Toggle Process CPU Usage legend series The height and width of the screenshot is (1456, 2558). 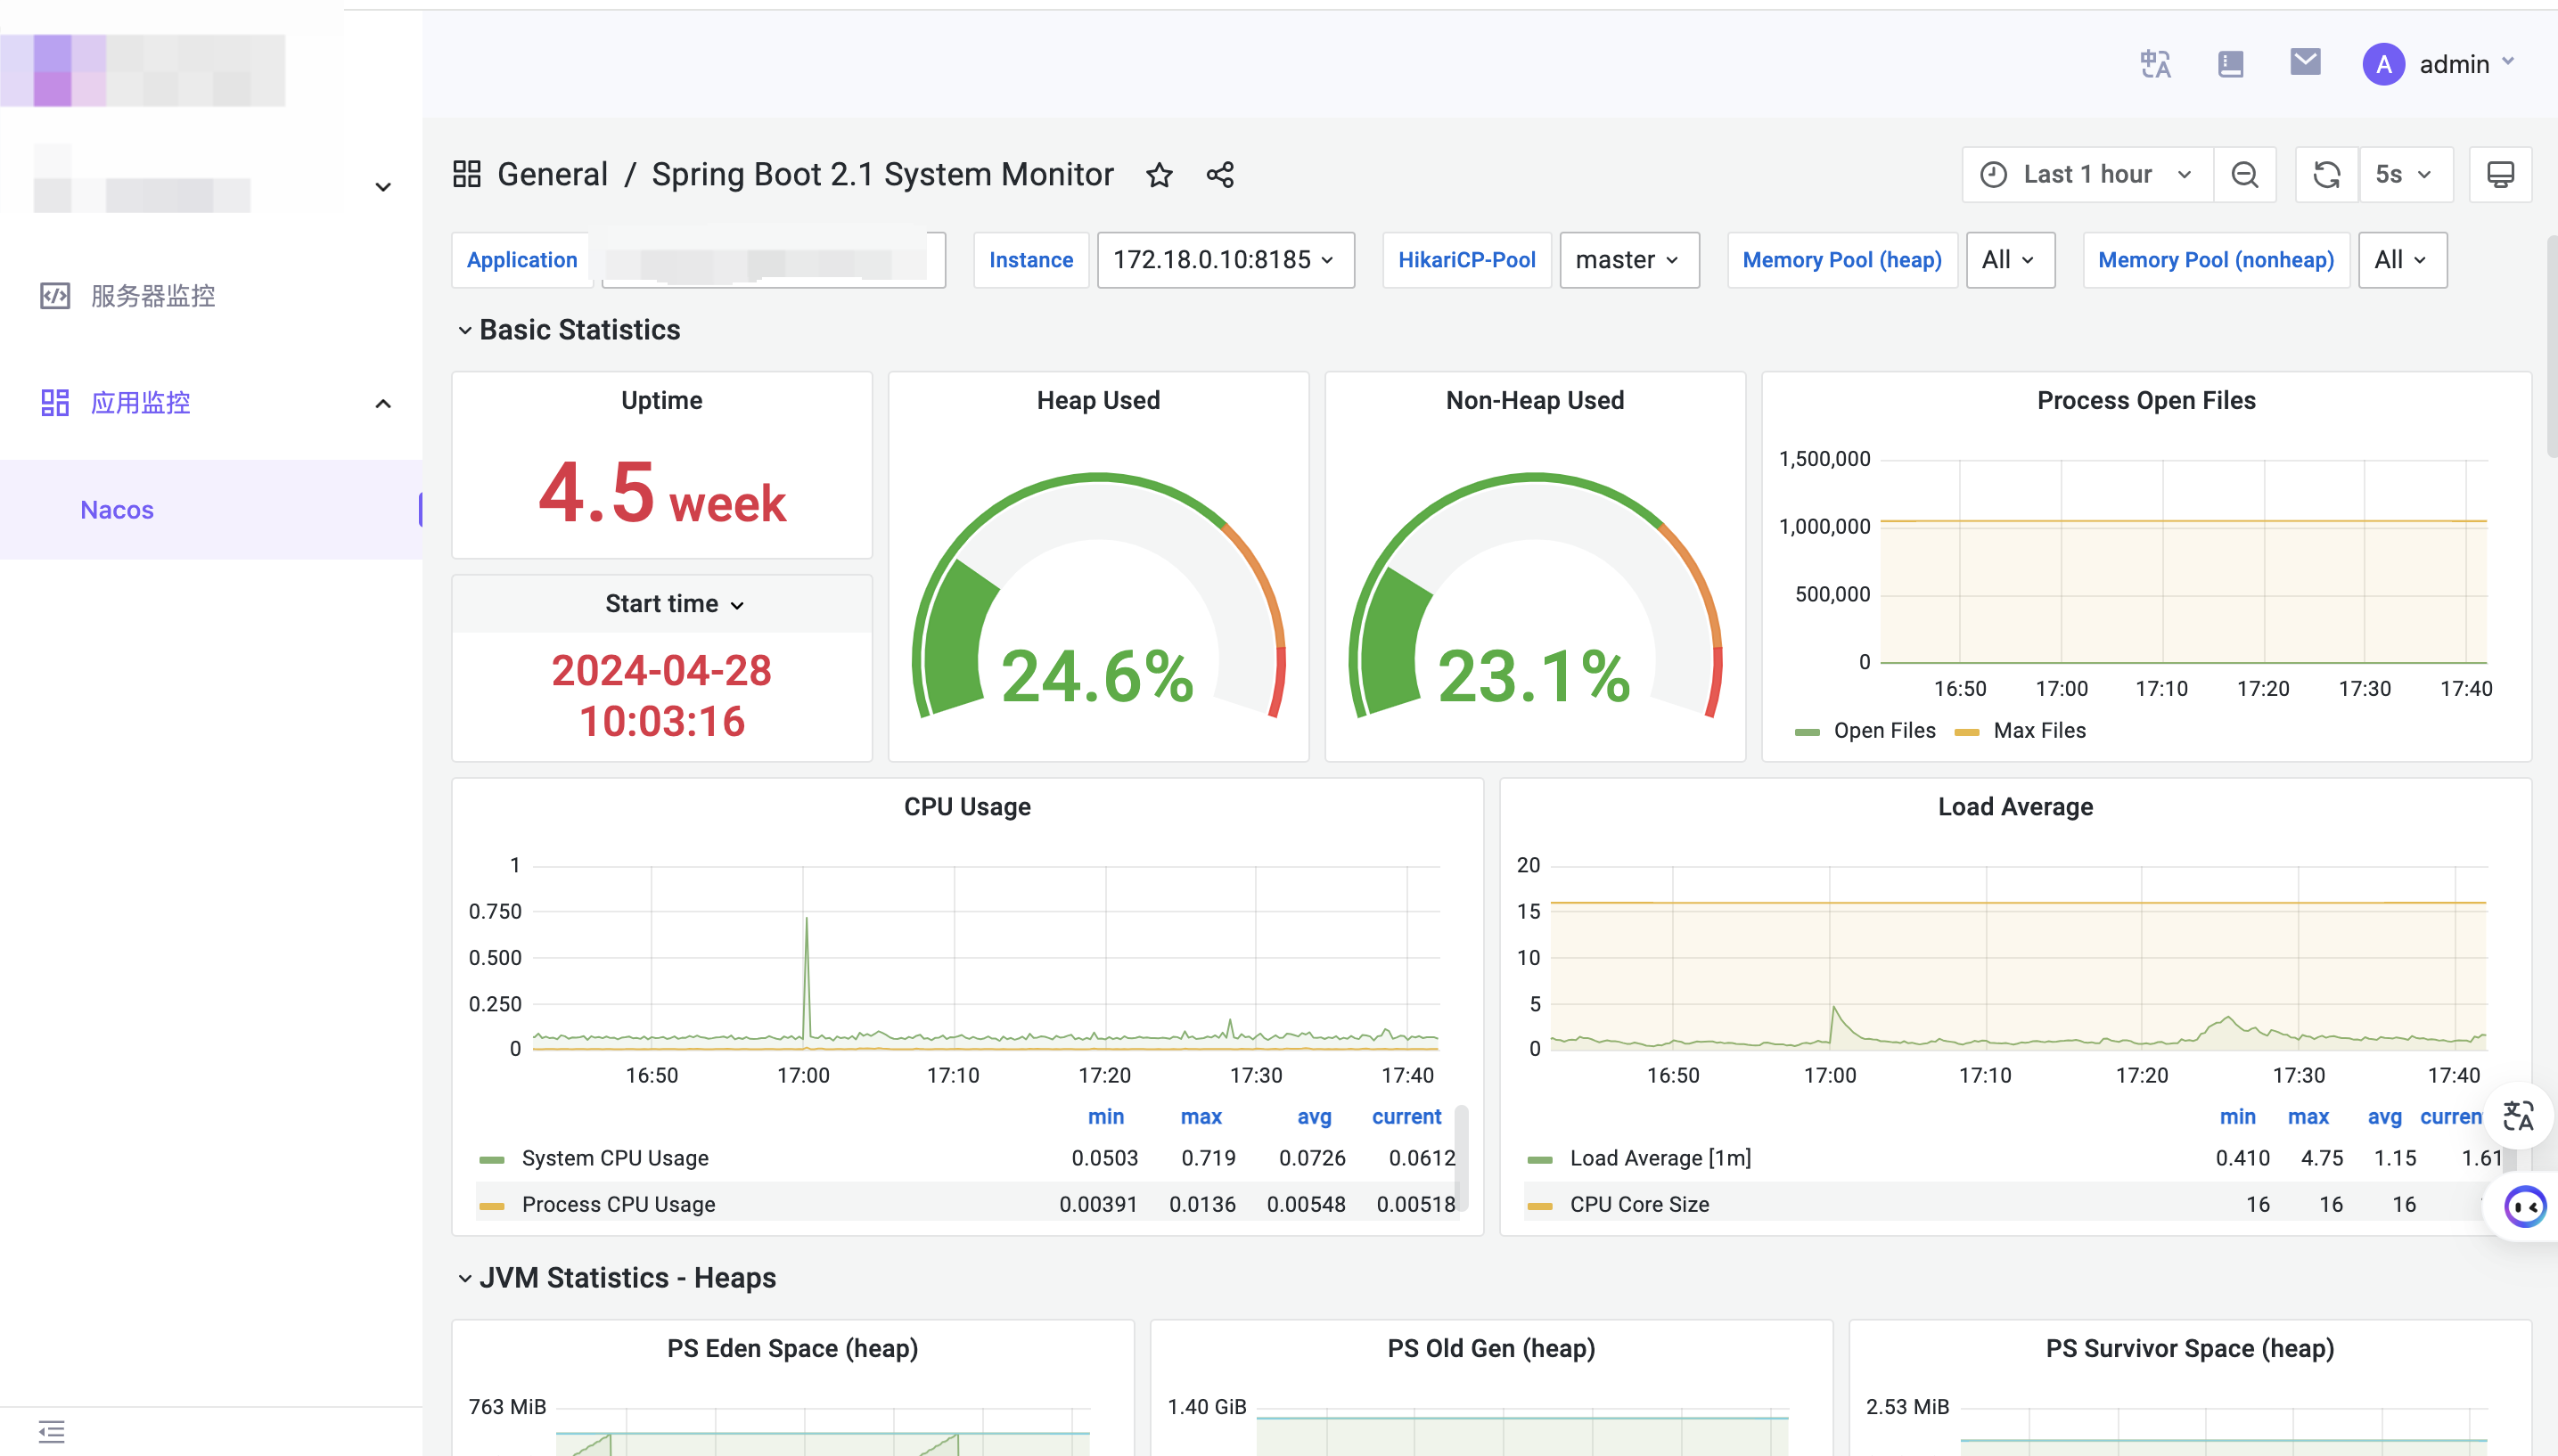click(x=618, y=1204)
